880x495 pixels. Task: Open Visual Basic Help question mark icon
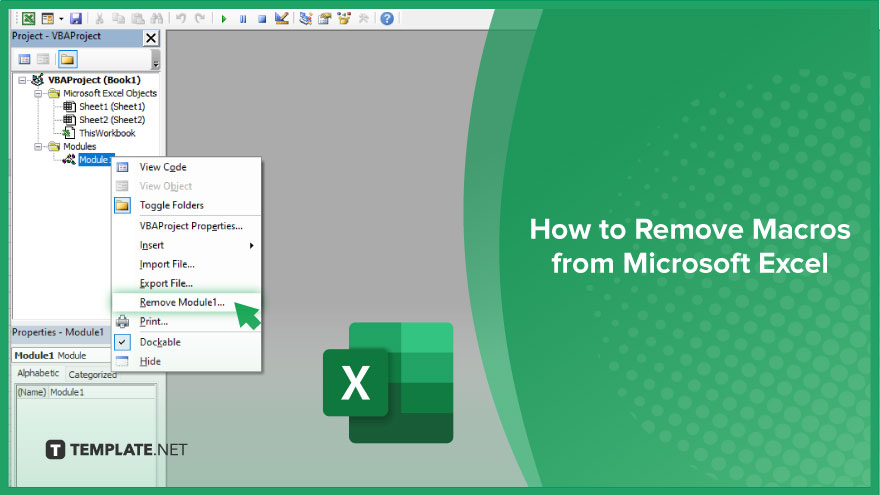click(x=387, y=19)
